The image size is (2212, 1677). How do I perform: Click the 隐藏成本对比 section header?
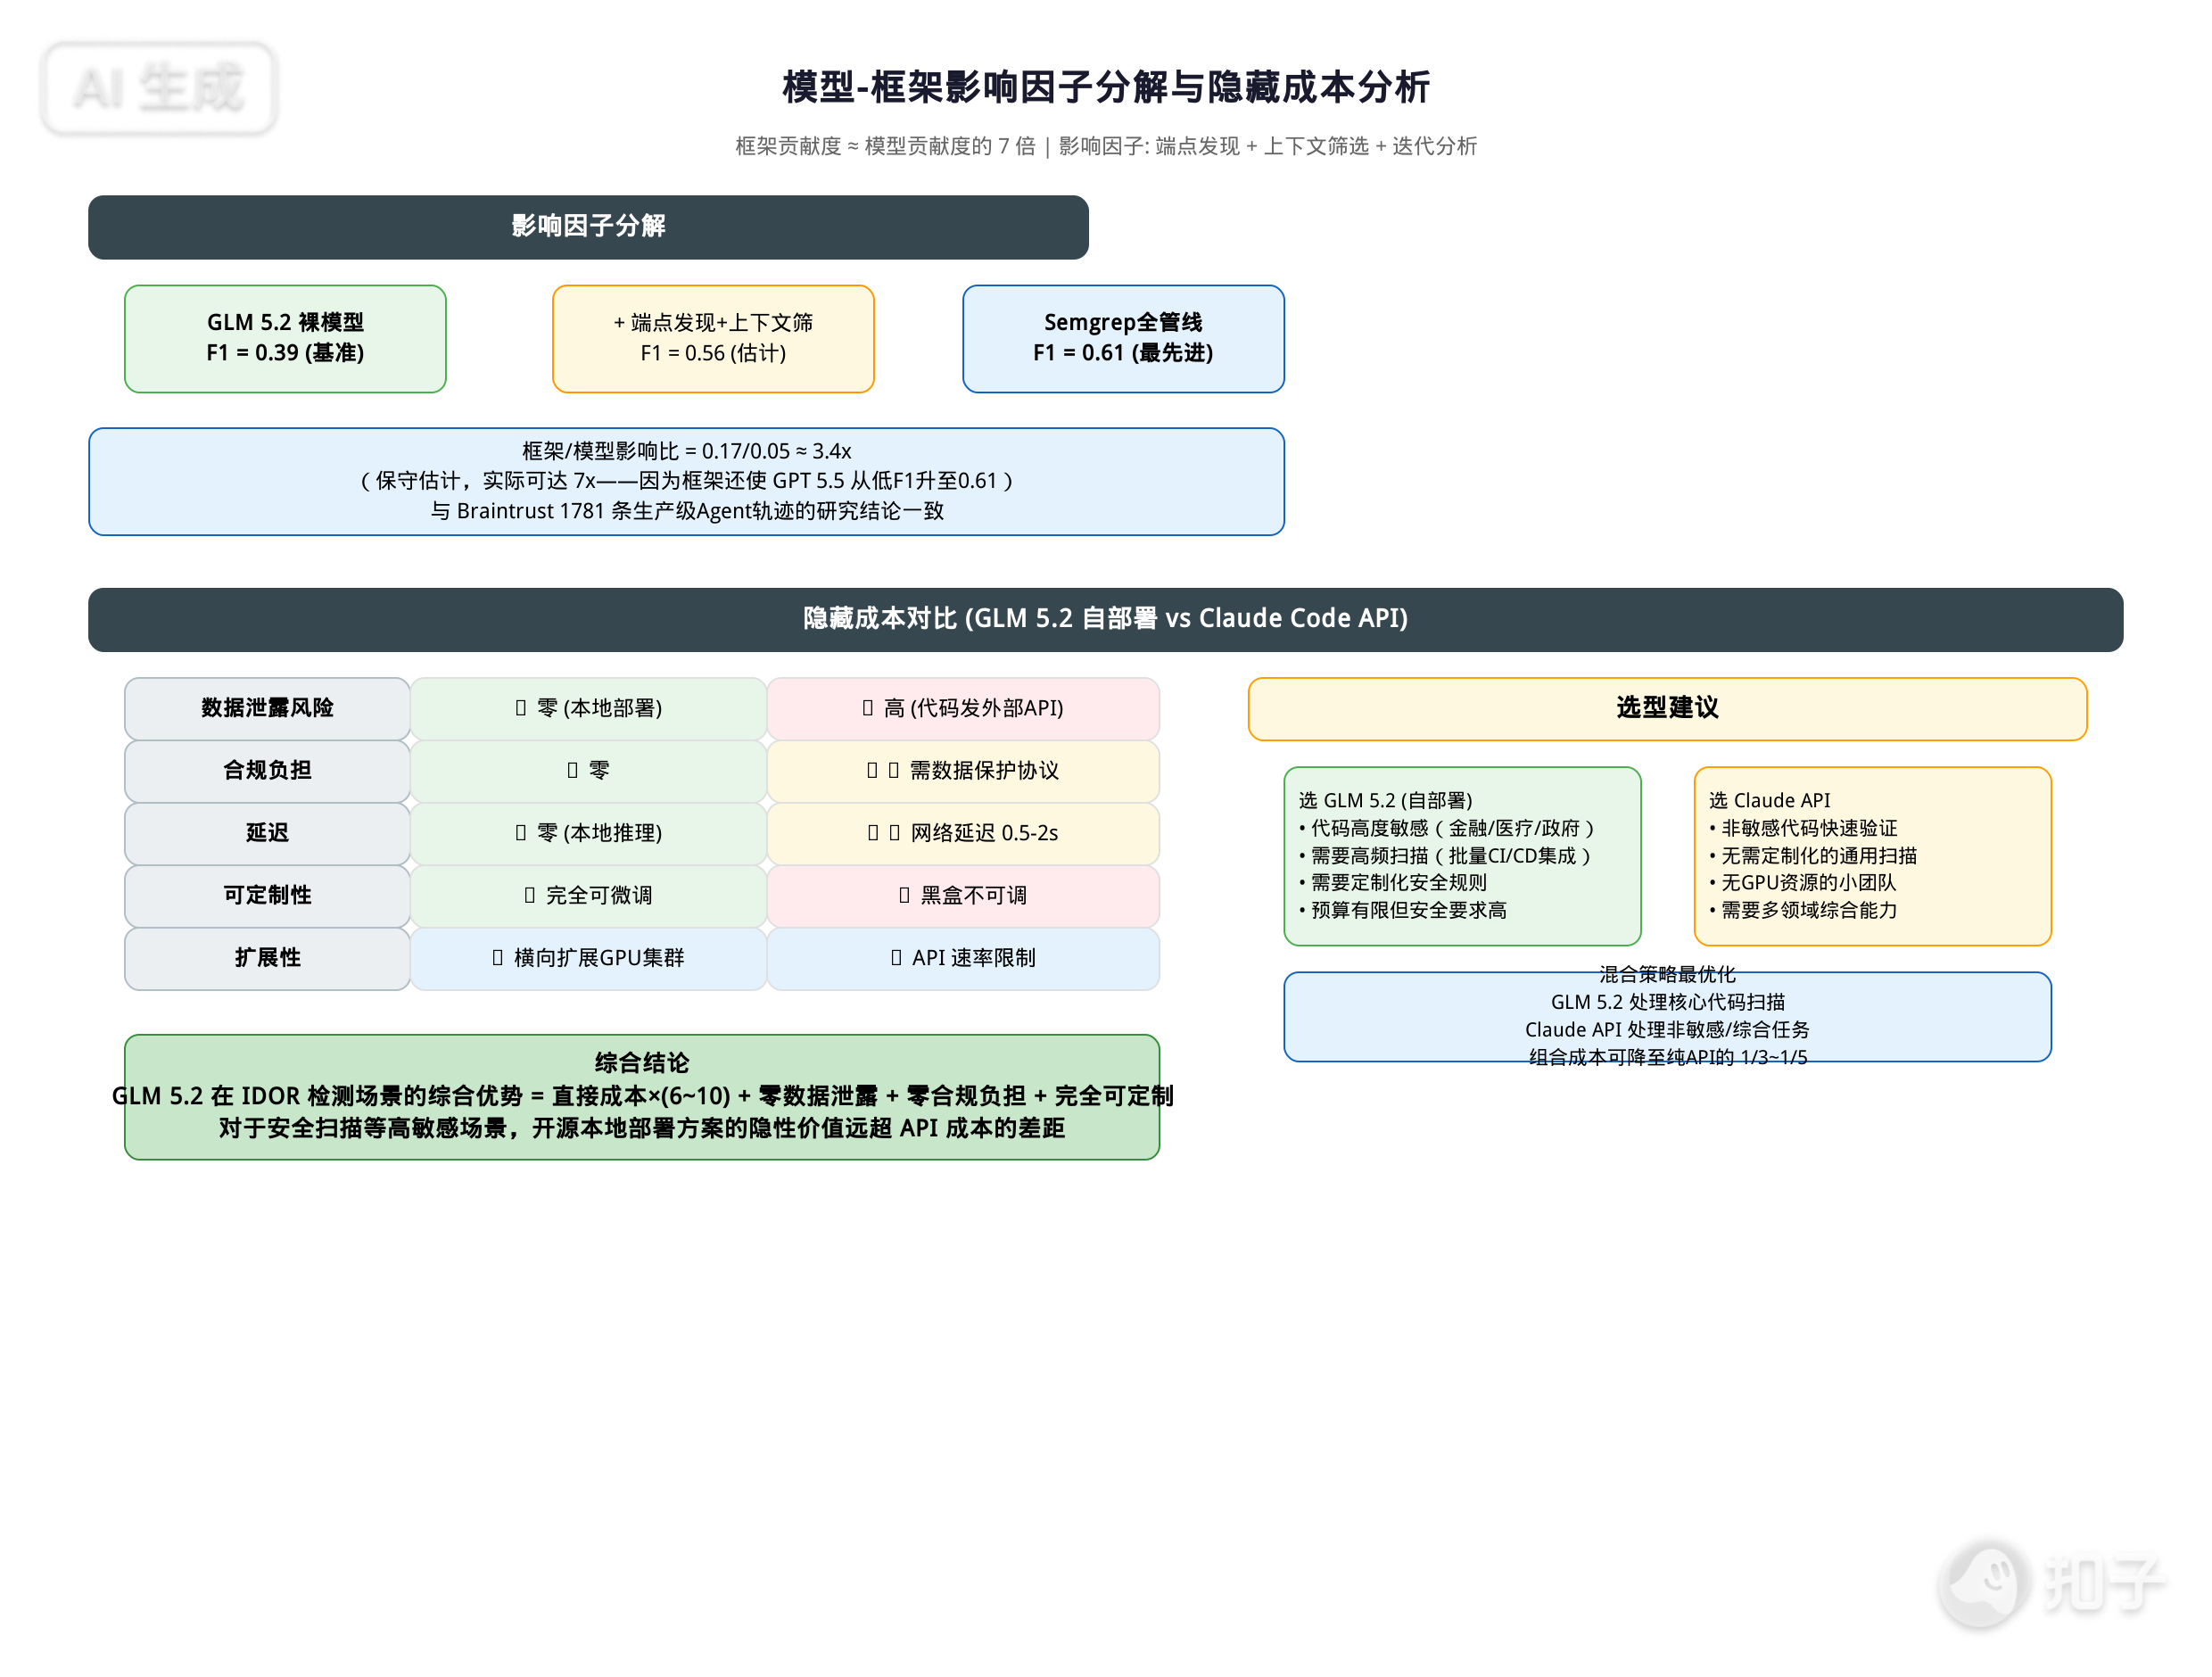click(x=1105, y=619)
